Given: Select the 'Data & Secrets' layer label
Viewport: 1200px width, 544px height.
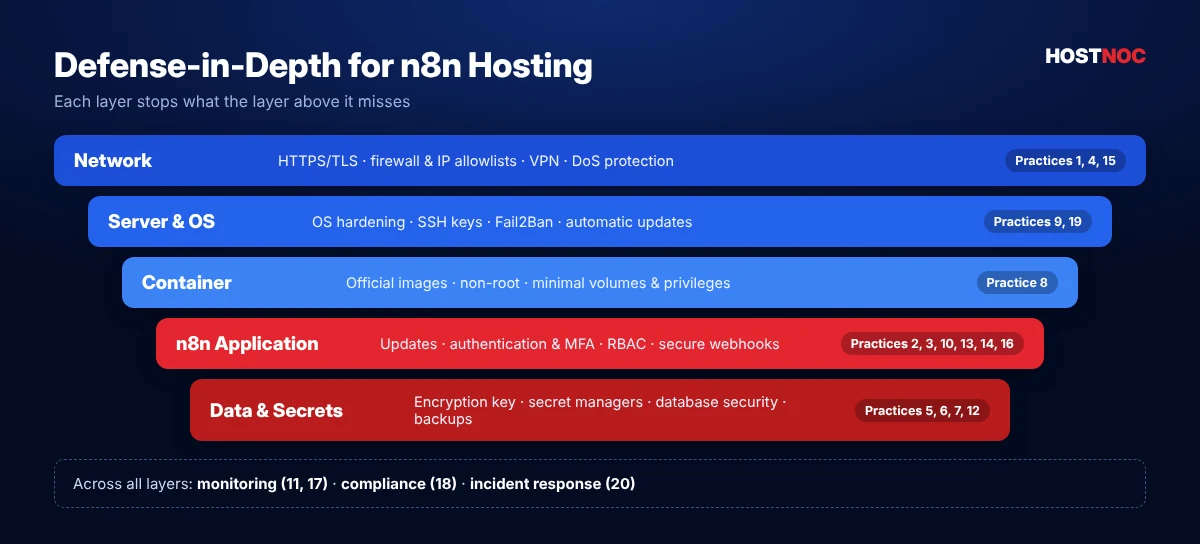Looking at the screenshot, I should pyautogui.click(x=276, y=410).
